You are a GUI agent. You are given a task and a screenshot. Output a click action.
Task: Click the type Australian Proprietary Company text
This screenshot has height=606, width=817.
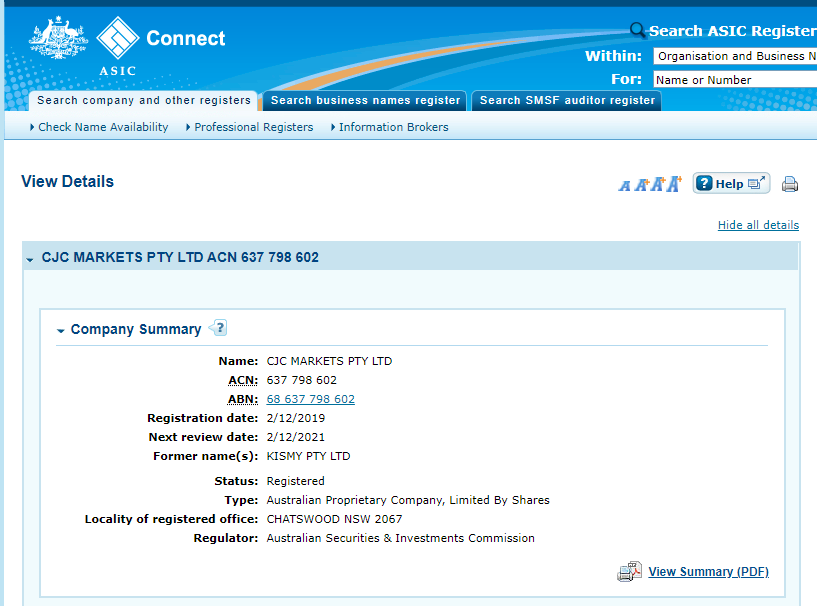[408, 500]
